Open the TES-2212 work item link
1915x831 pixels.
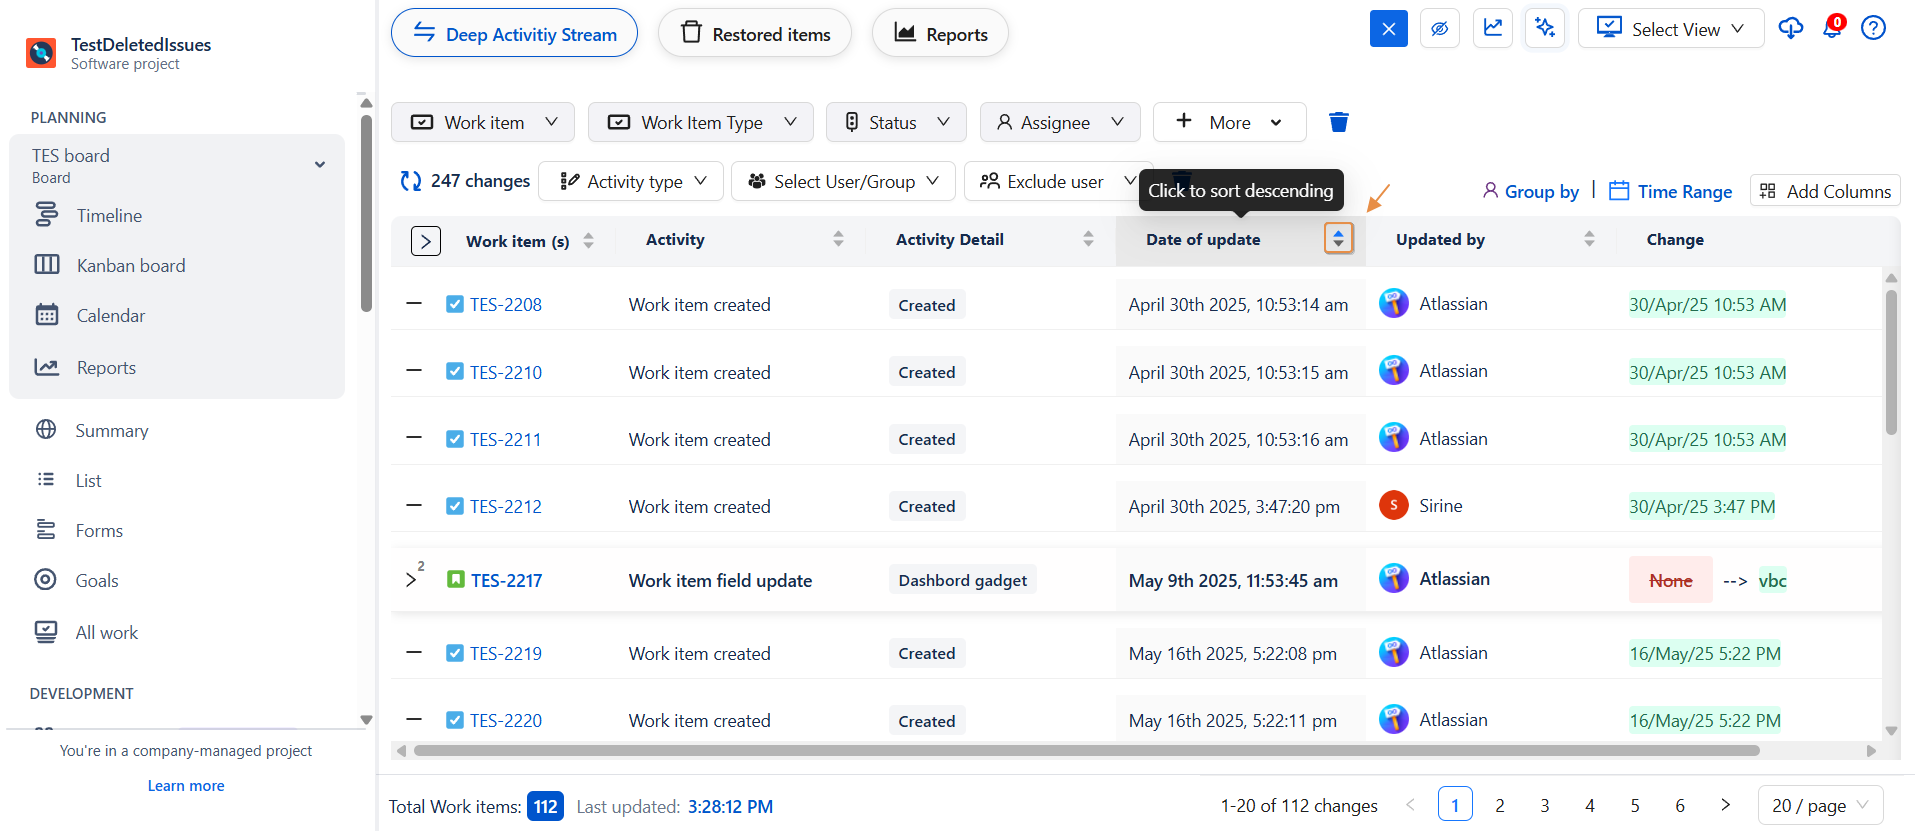click(505, 506)
